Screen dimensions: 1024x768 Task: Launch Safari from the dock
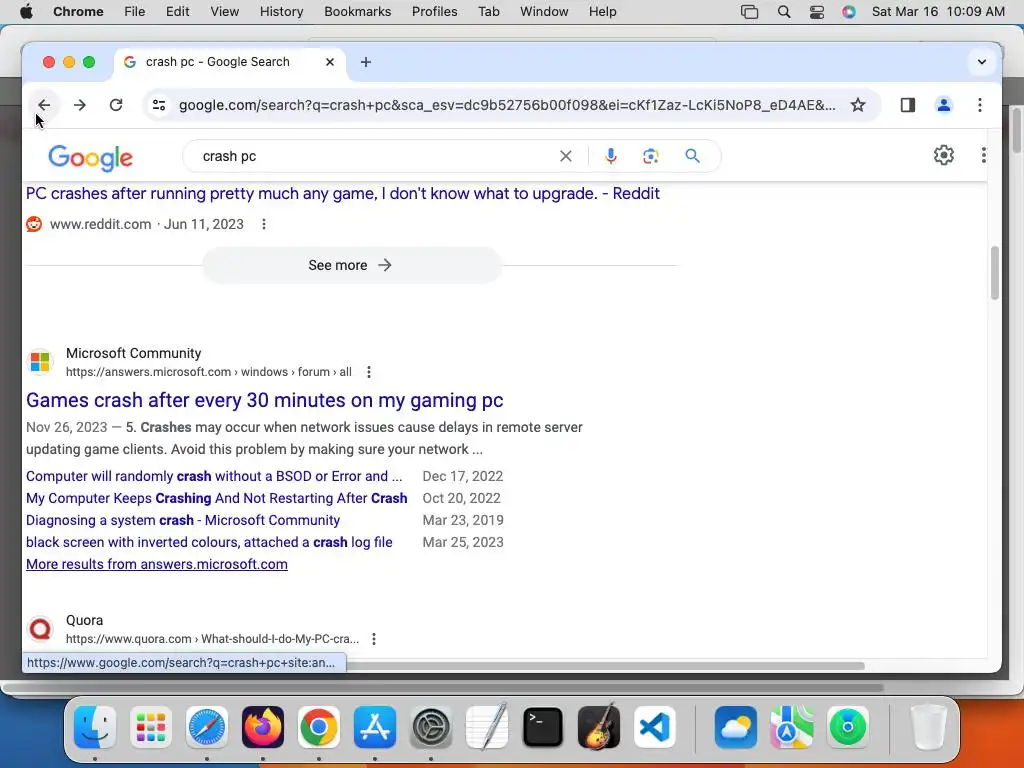coord(207,727)
